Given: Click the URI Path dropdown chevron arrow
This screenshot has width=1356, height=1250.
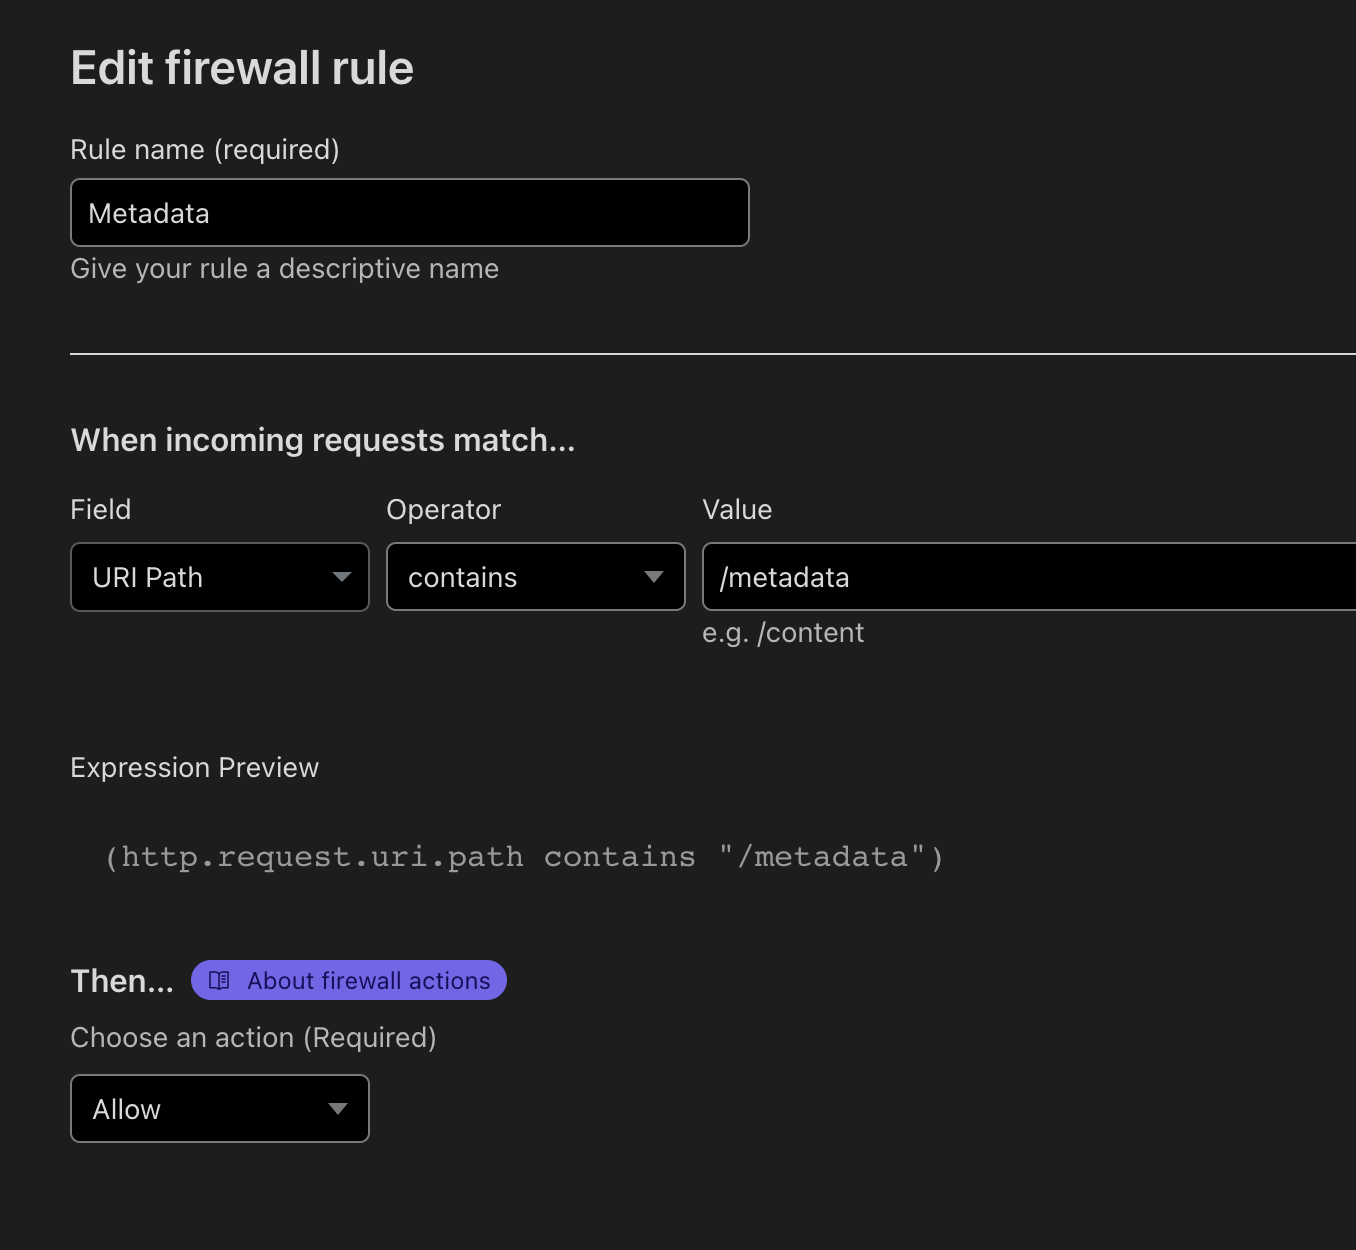Looking at the screenshot, I should 342,577.
